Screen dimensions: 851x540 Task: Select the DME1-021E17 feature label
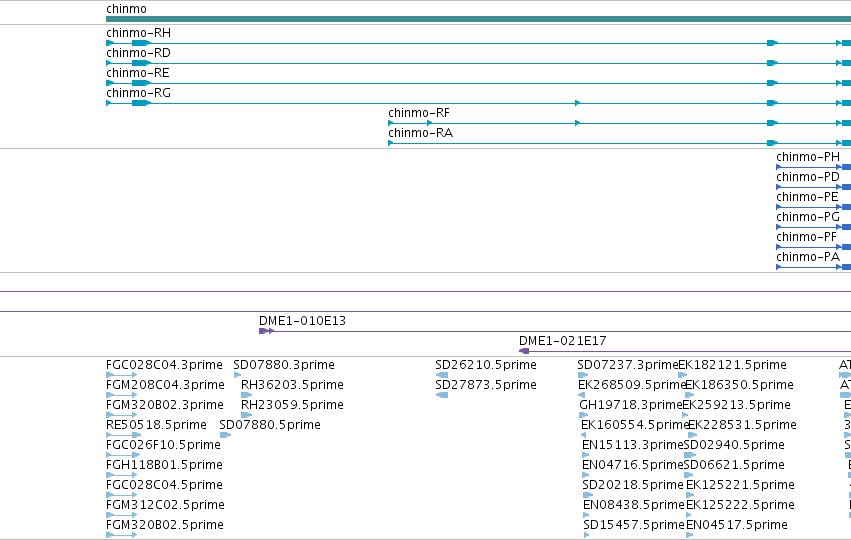click(563, 341)
